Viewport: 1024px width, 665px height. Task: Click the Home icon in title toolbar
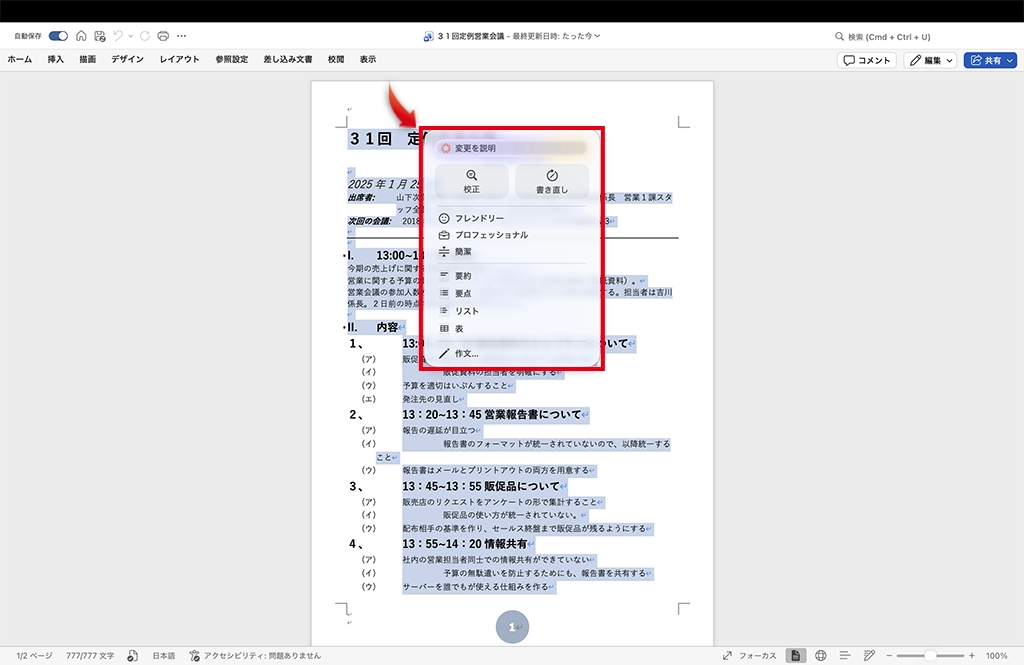point(81,36)
